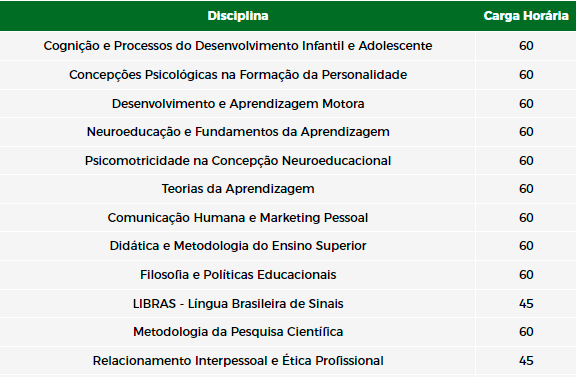
Task: Click Metodologia da Pesquisa Científica text
Action: pos(238,332)
